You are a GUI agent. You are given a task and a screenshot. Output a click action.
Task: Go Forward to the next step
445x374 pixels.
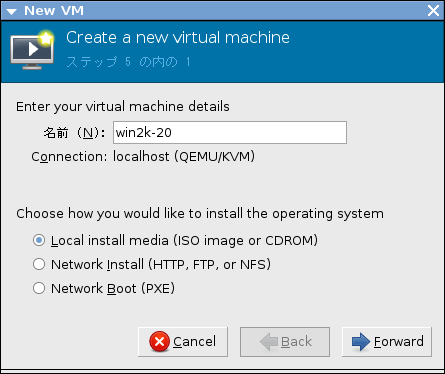point(387,342)
